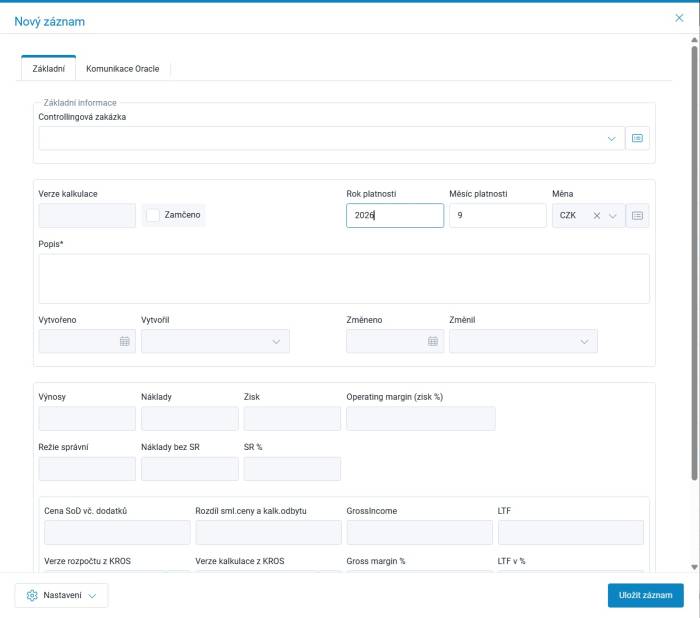Click the Výnosy field

[x=87, y=418]
